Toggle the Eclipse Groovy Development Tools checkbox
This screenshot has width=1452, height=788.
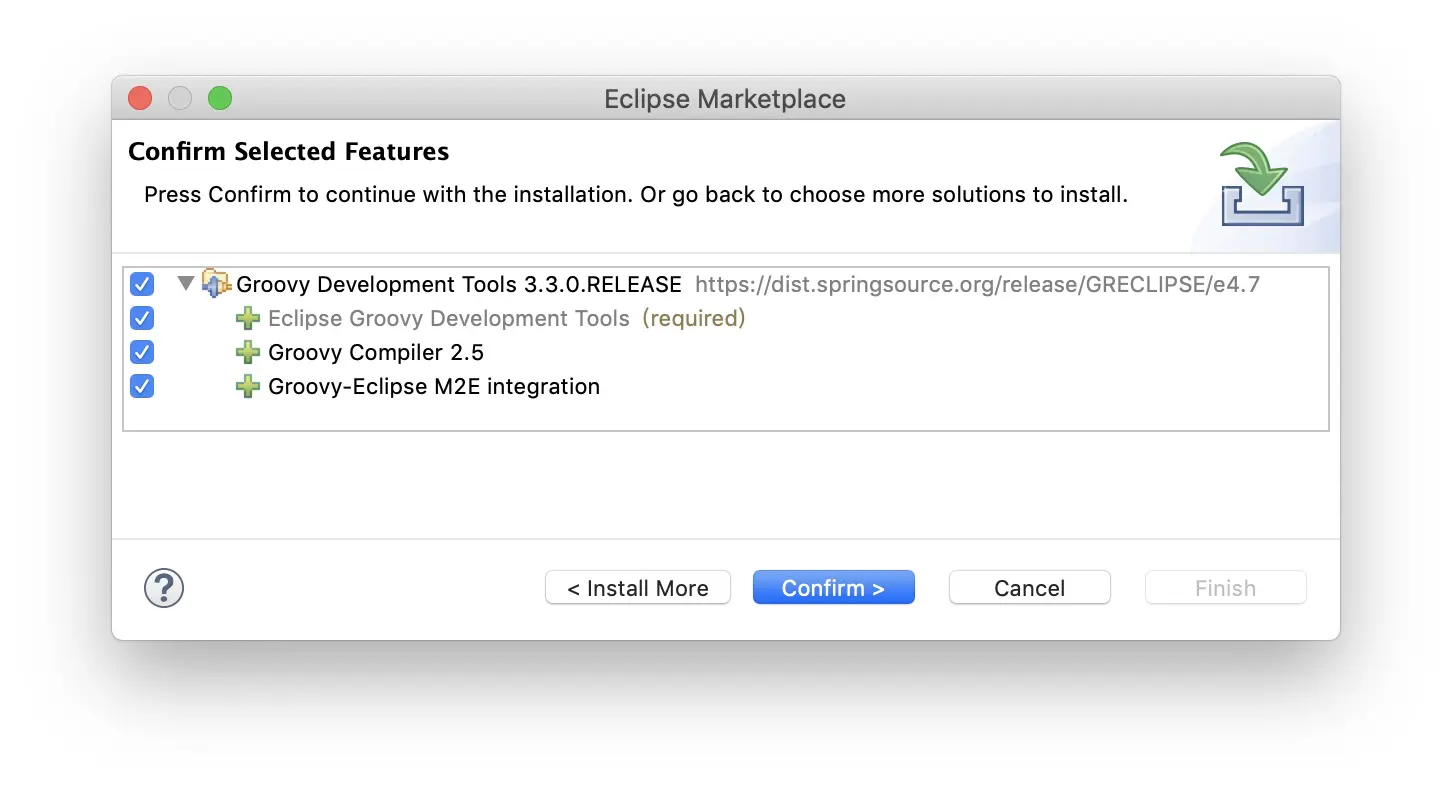(142, 319)
